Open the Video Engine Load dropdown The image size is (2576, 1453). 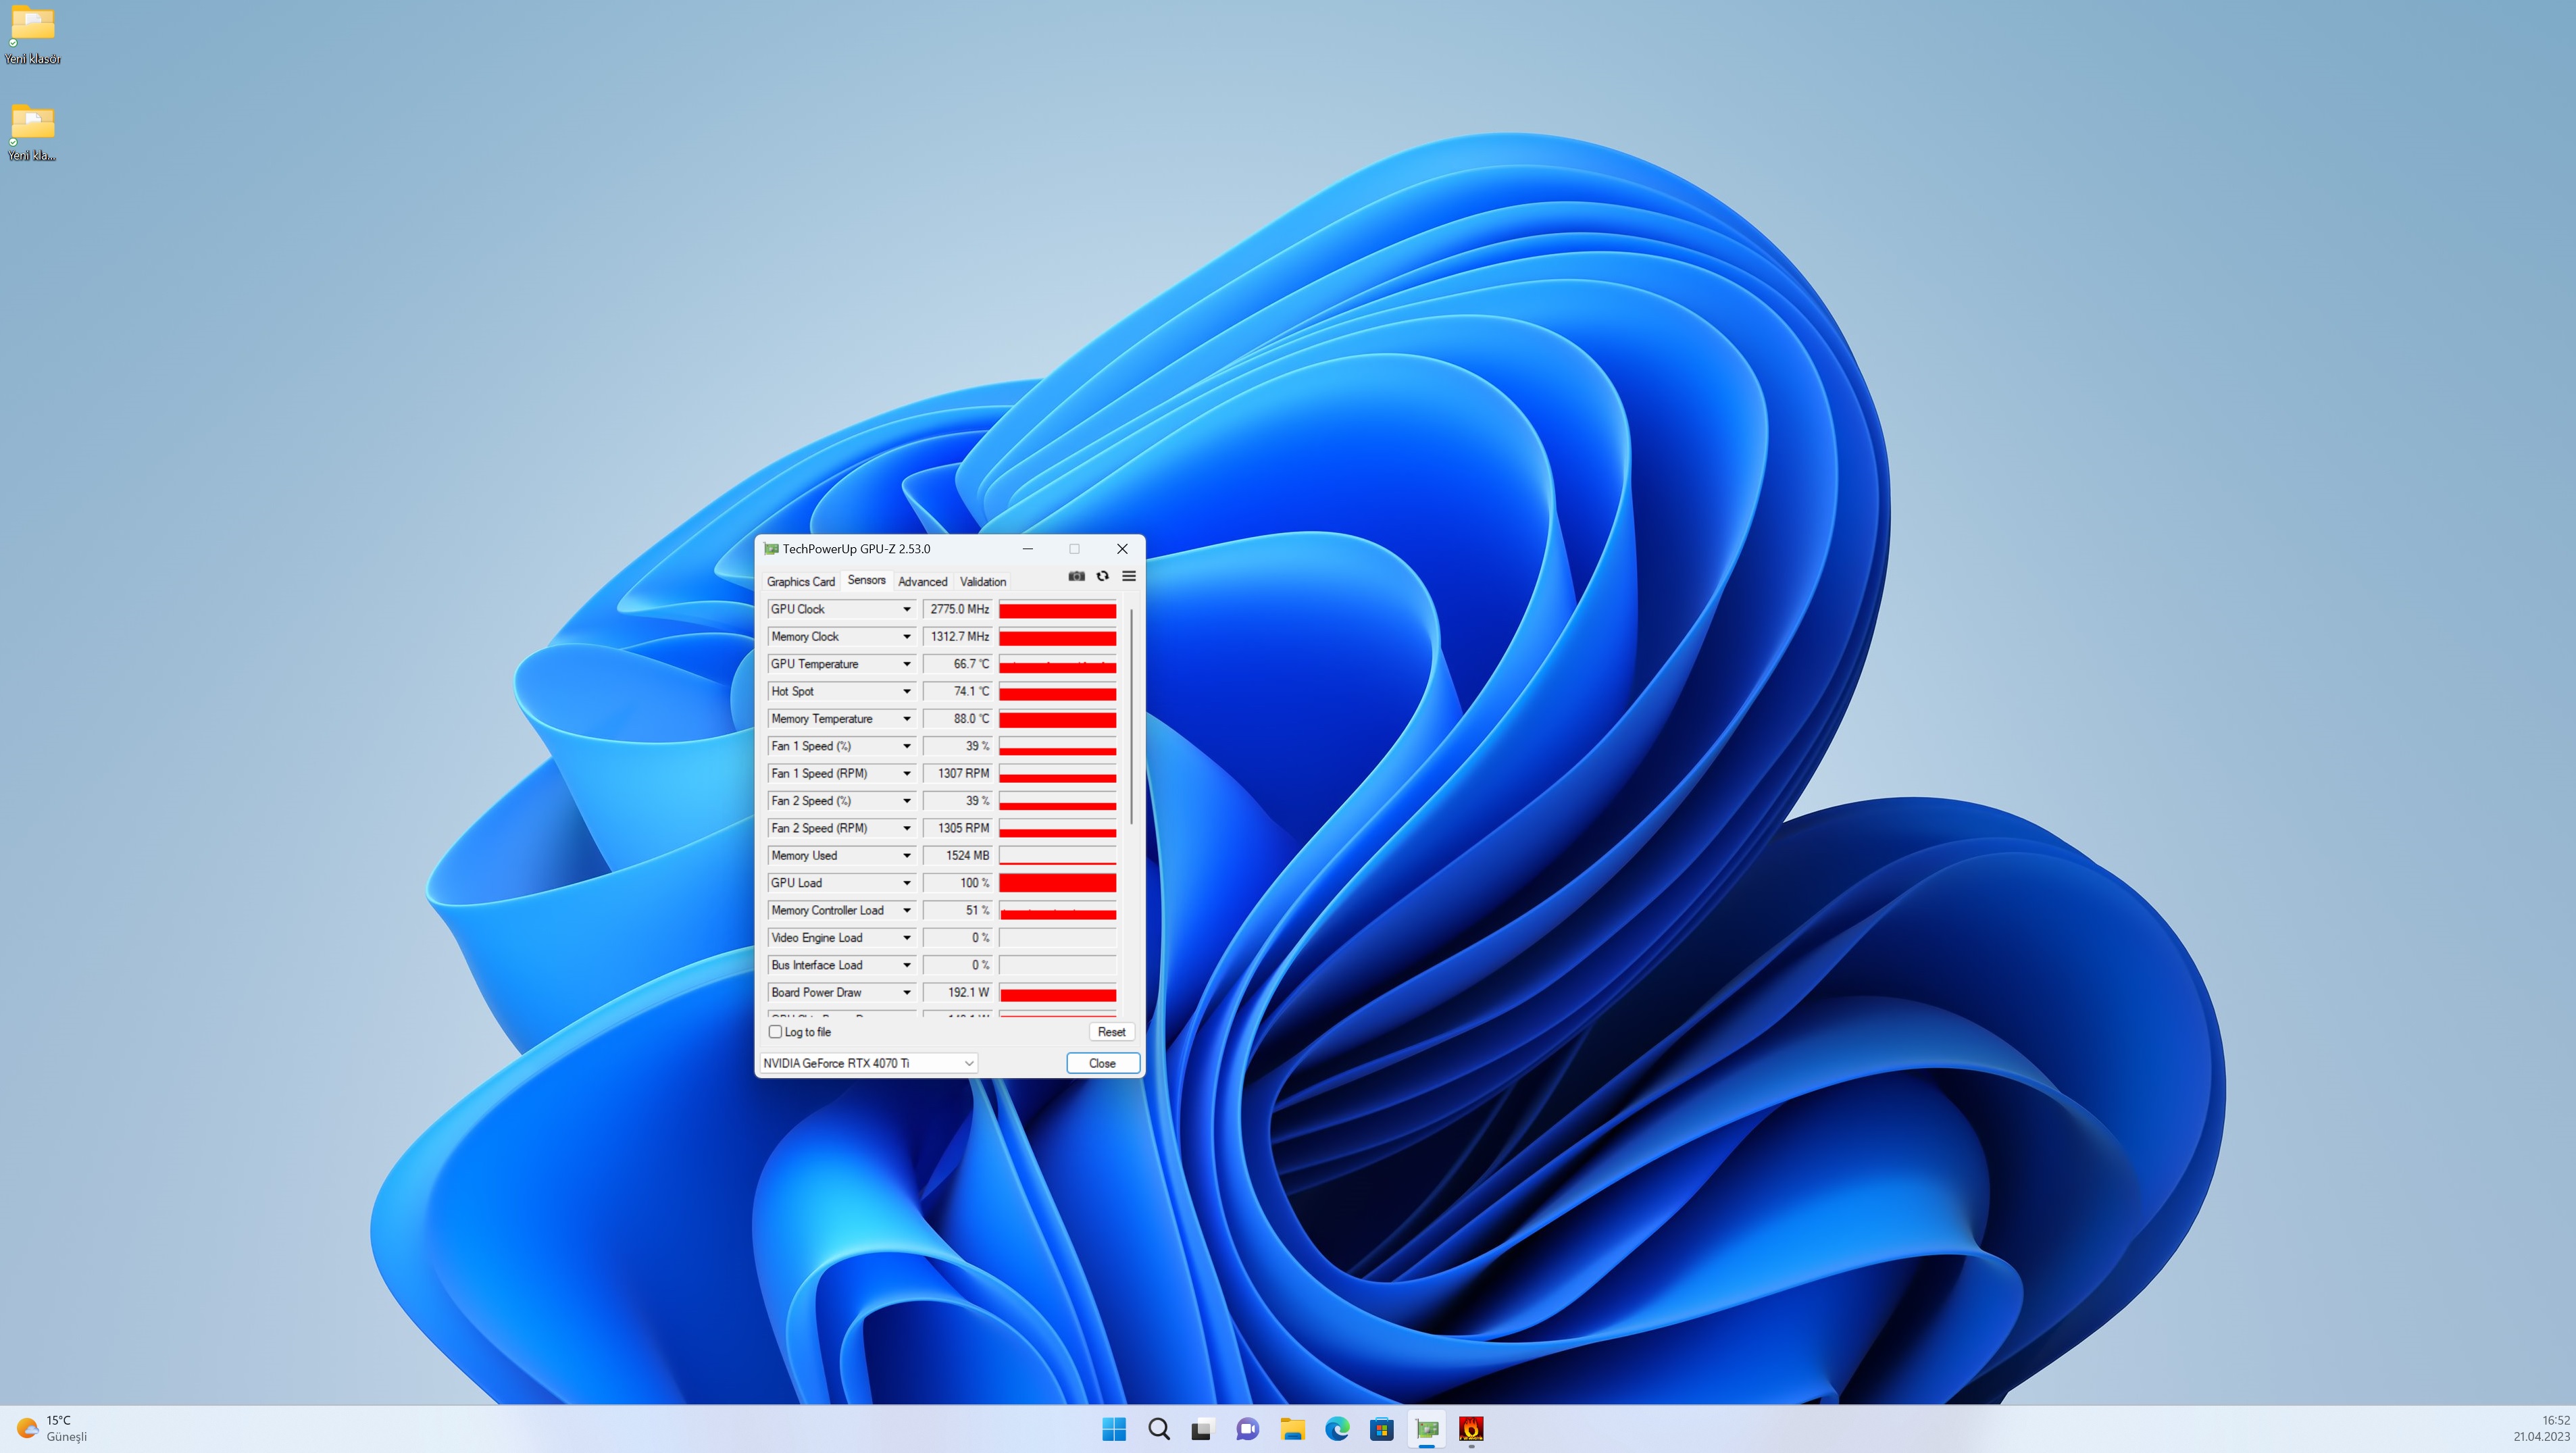pos(907,938)
